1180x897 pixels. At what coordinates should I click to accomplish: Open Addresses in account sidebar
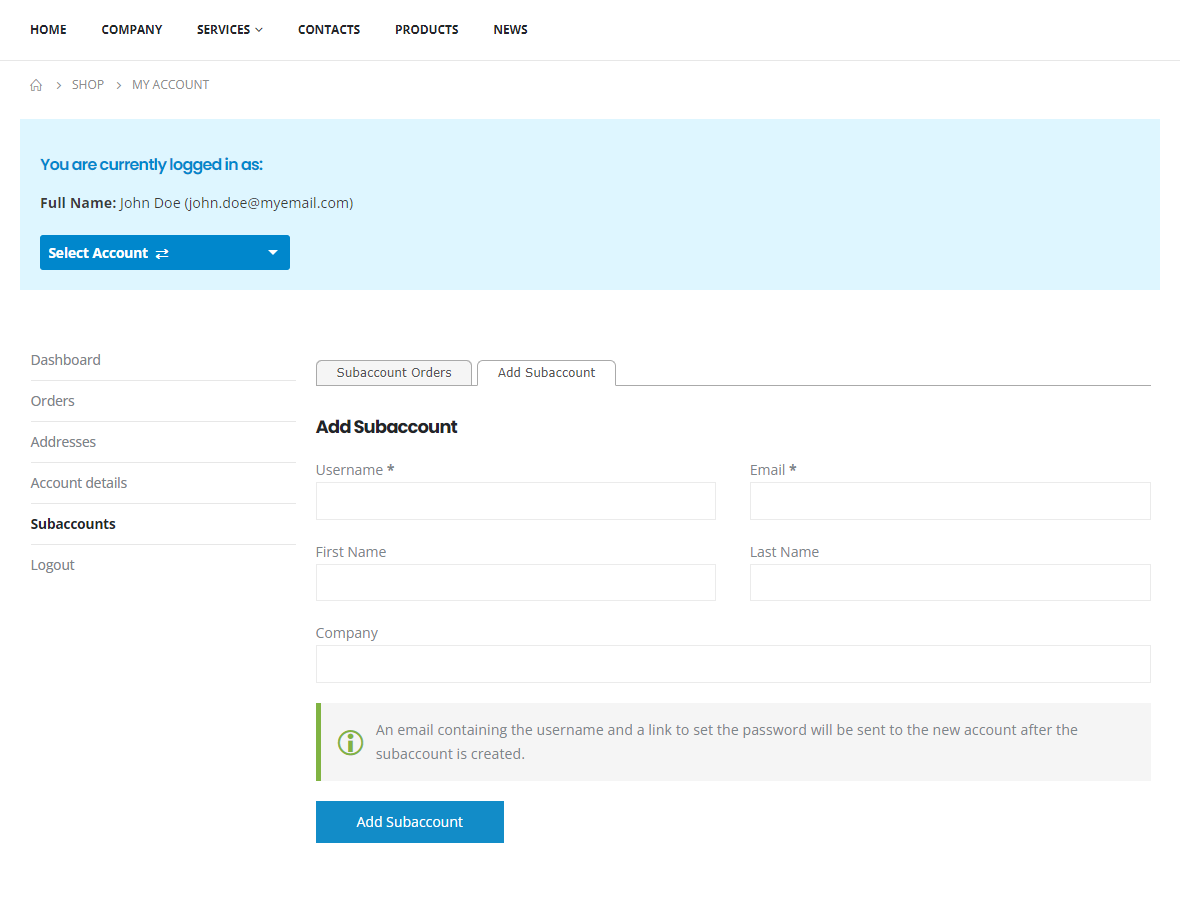pos(63,442)
